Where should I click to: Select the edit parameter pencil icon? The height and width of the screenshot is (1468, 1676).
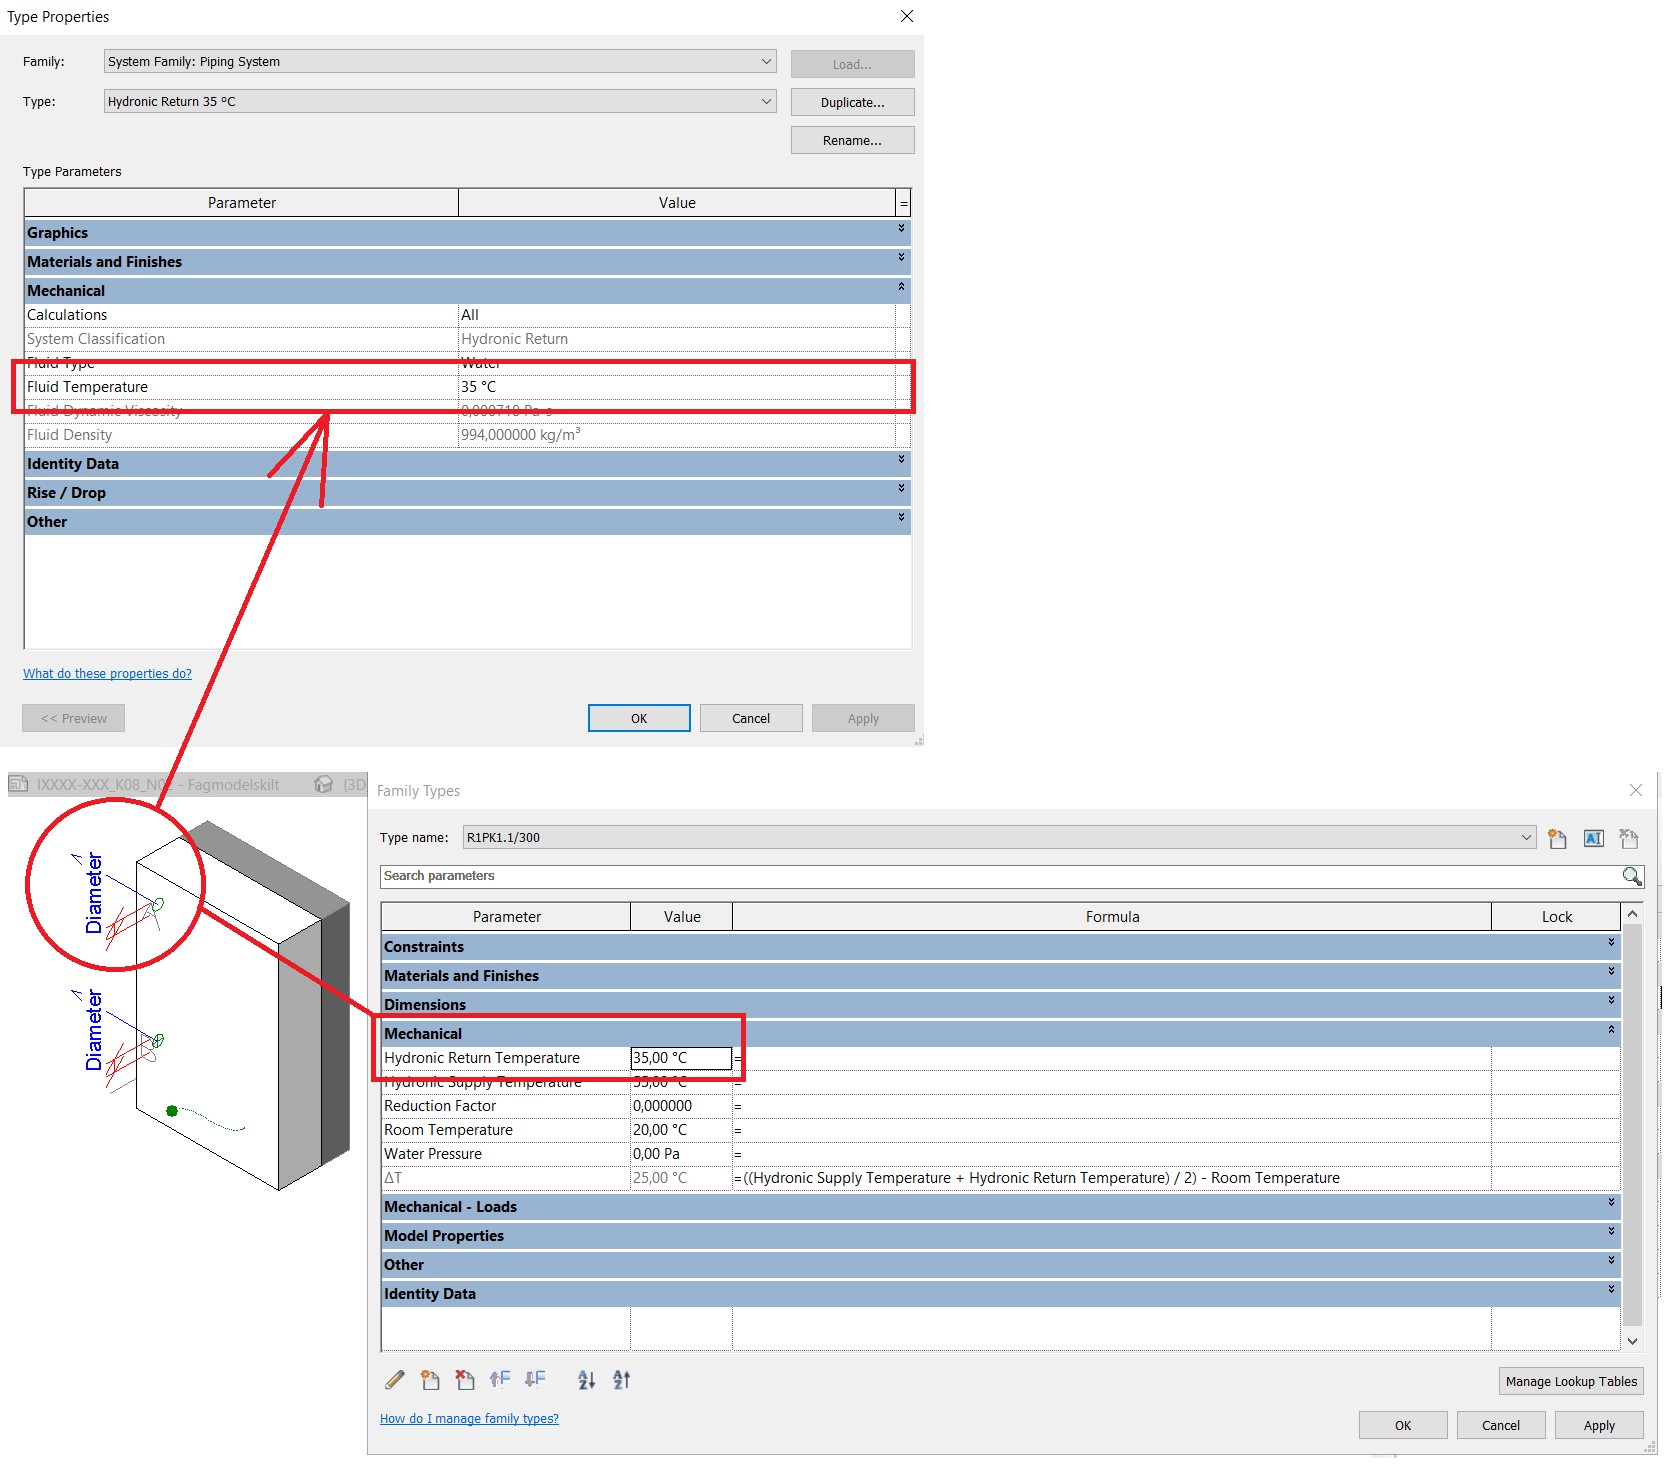tap(395, 1379)
